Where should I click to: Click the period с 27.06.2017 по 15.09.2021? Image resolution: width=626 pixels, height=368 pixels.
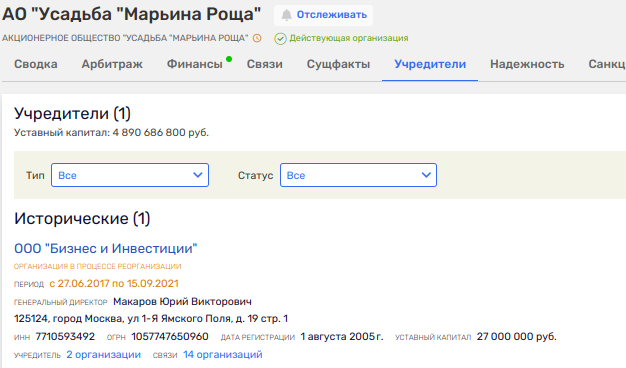[114, 284]
